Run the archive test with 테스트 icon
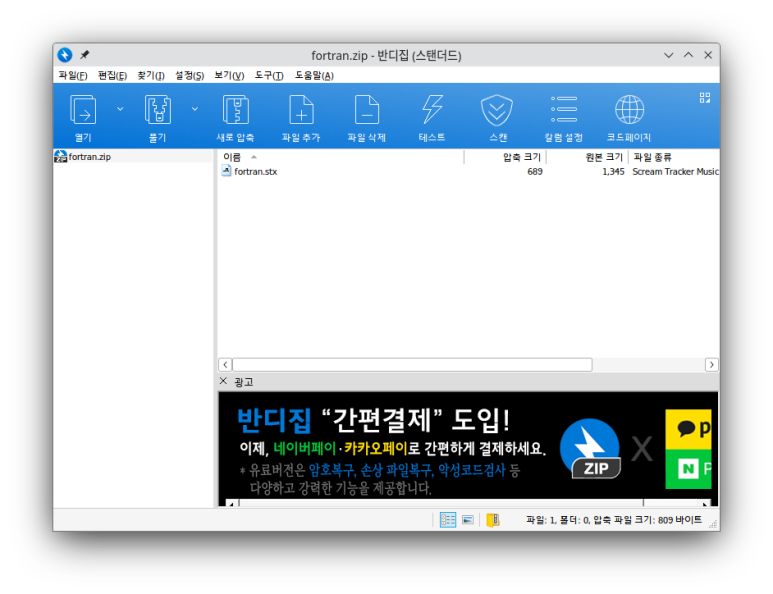Screen dimensions: 773x594 432,117
